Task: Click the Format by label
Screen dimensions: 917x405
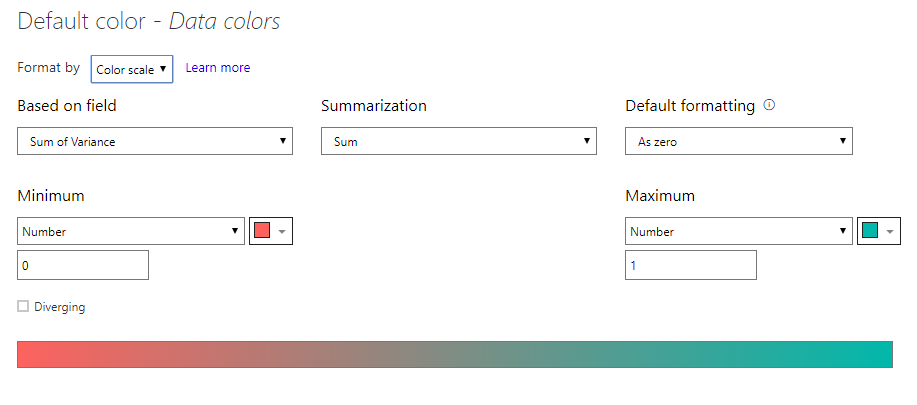Action: point(49,68)
